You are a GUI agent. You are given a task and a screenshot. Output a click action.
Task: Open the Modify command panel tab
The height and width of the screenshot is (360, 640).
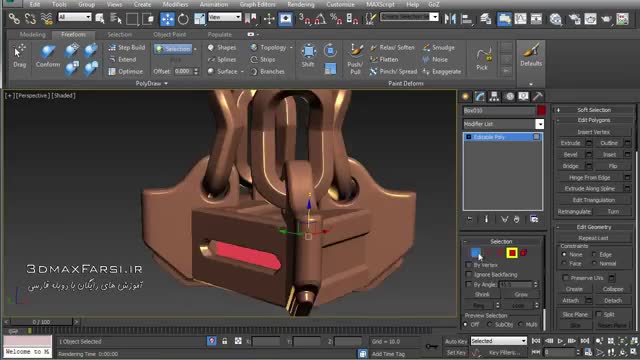click(480, 96)
